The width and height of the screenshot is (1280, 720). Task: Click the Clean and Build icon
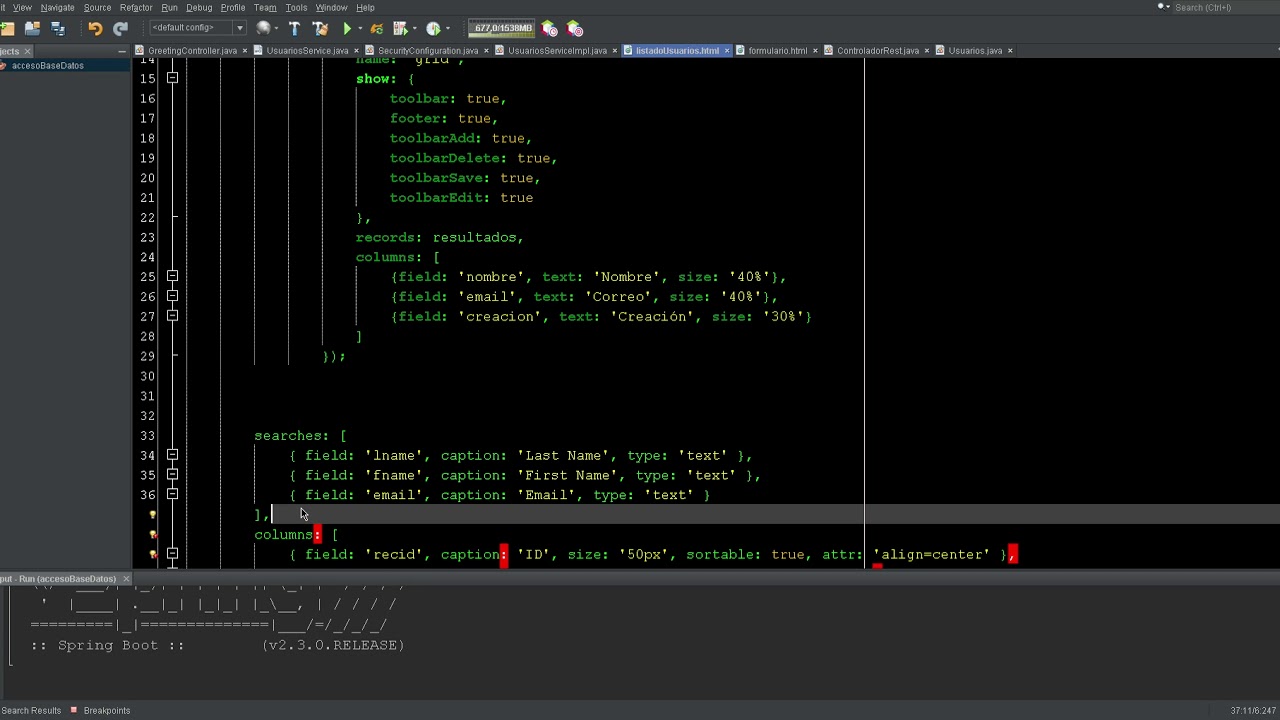click(320, 29)
